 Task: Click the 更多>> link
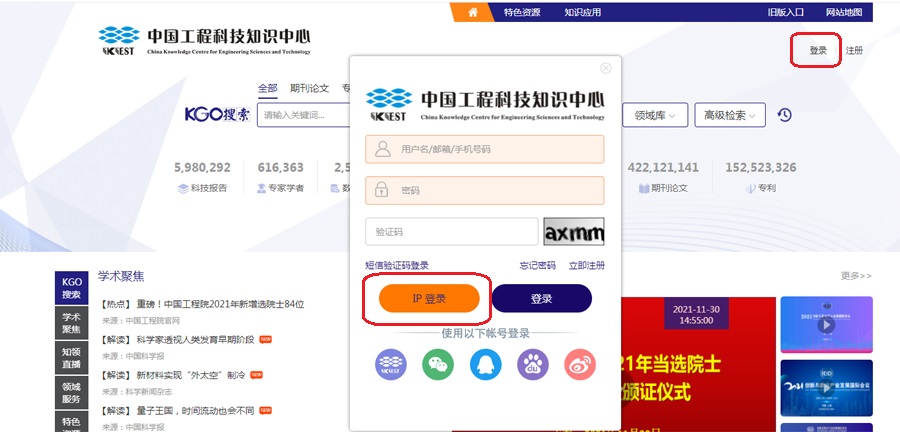(856, 276)
